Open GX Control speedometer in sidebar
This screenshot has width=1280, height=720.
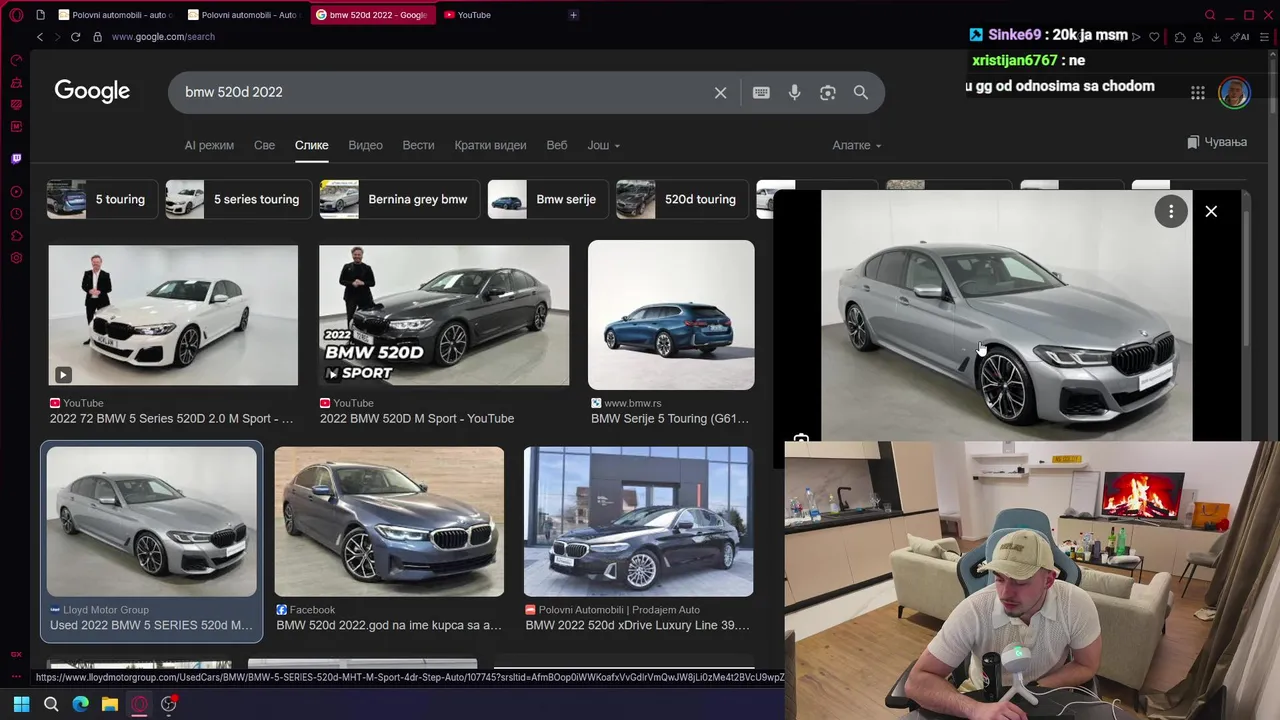(16, 60)
